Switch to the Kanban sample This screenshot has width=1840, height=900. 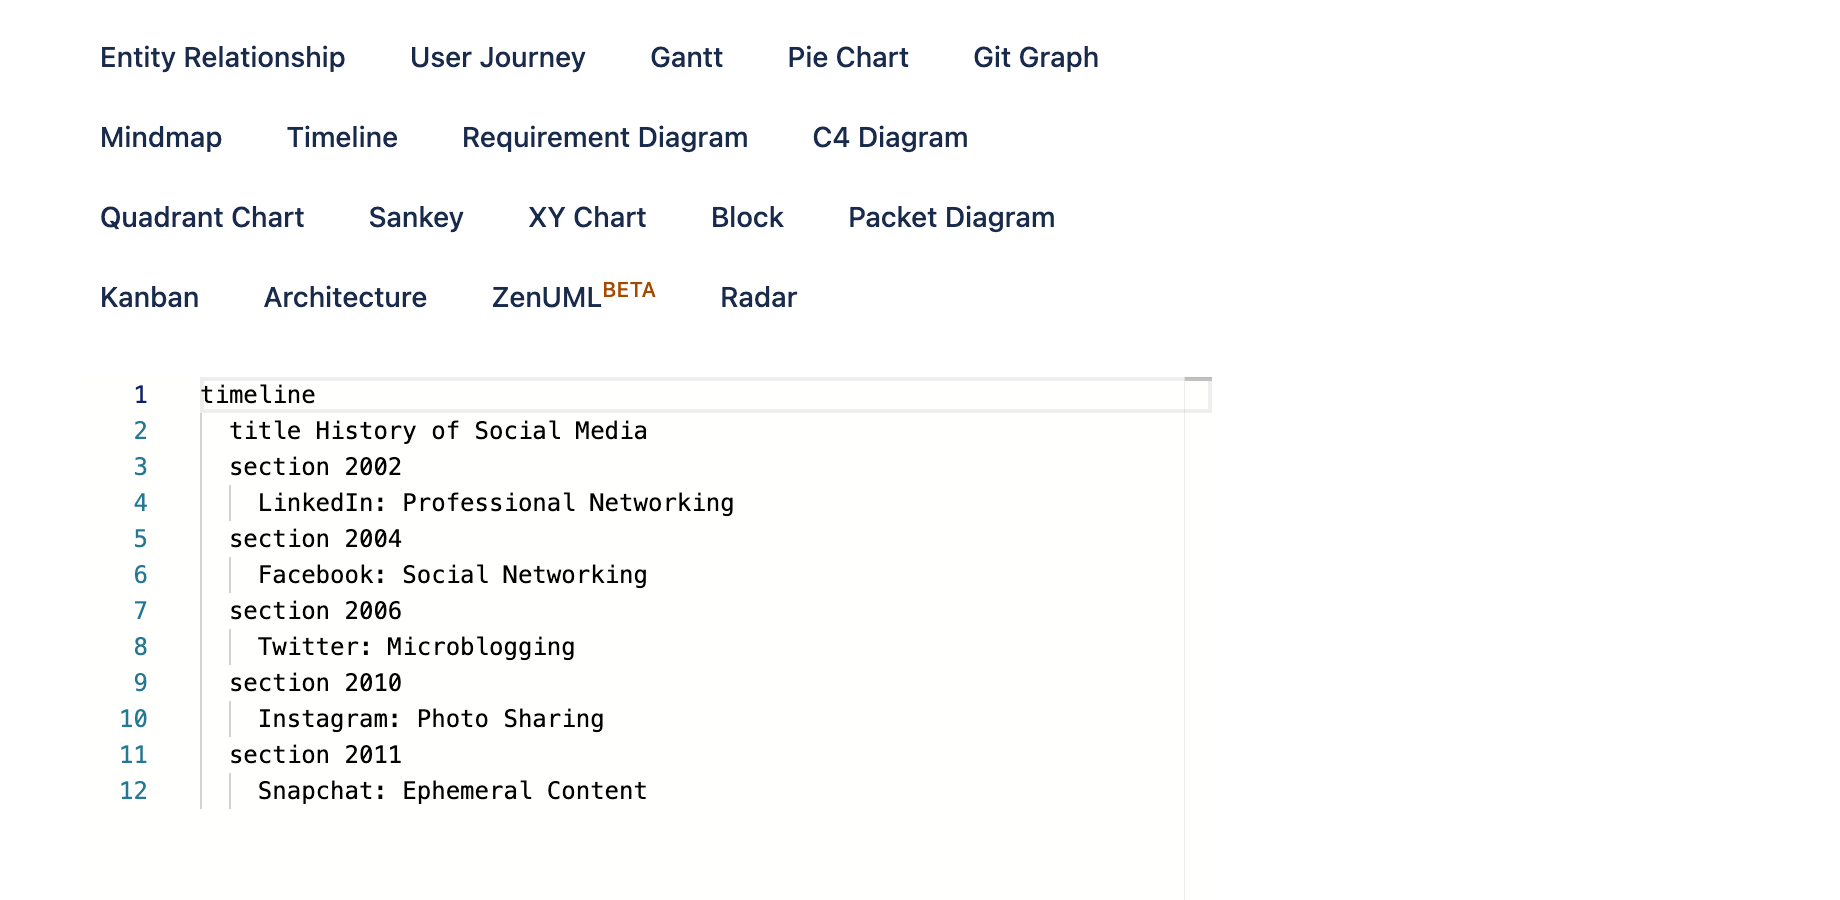(150, 298)
